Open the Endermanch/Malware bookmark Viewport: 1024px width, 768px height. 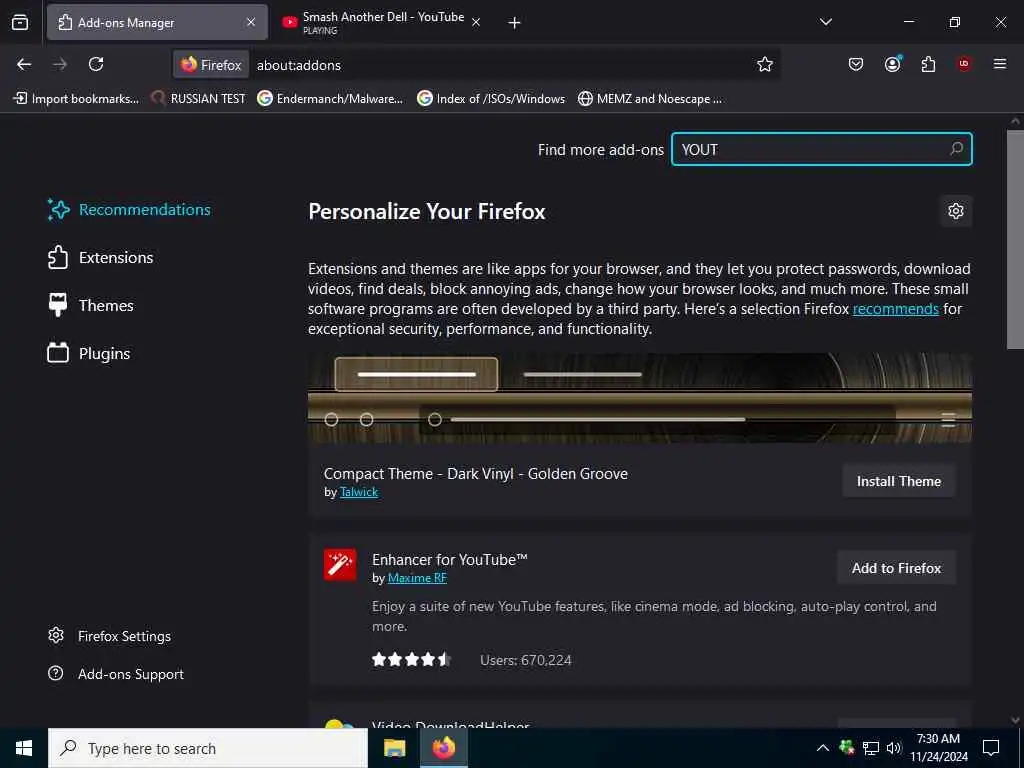[x=330, y=99]
